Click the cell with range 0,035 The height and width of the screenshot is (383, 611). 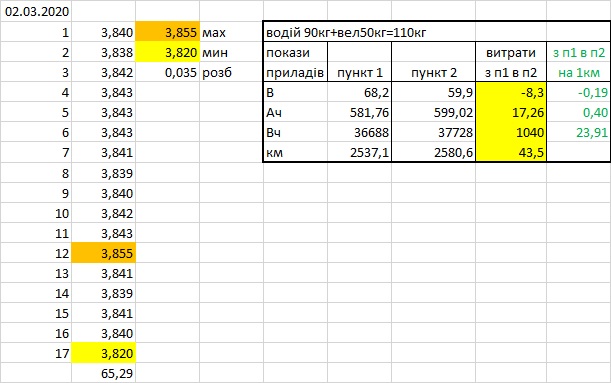click(168, 72)
